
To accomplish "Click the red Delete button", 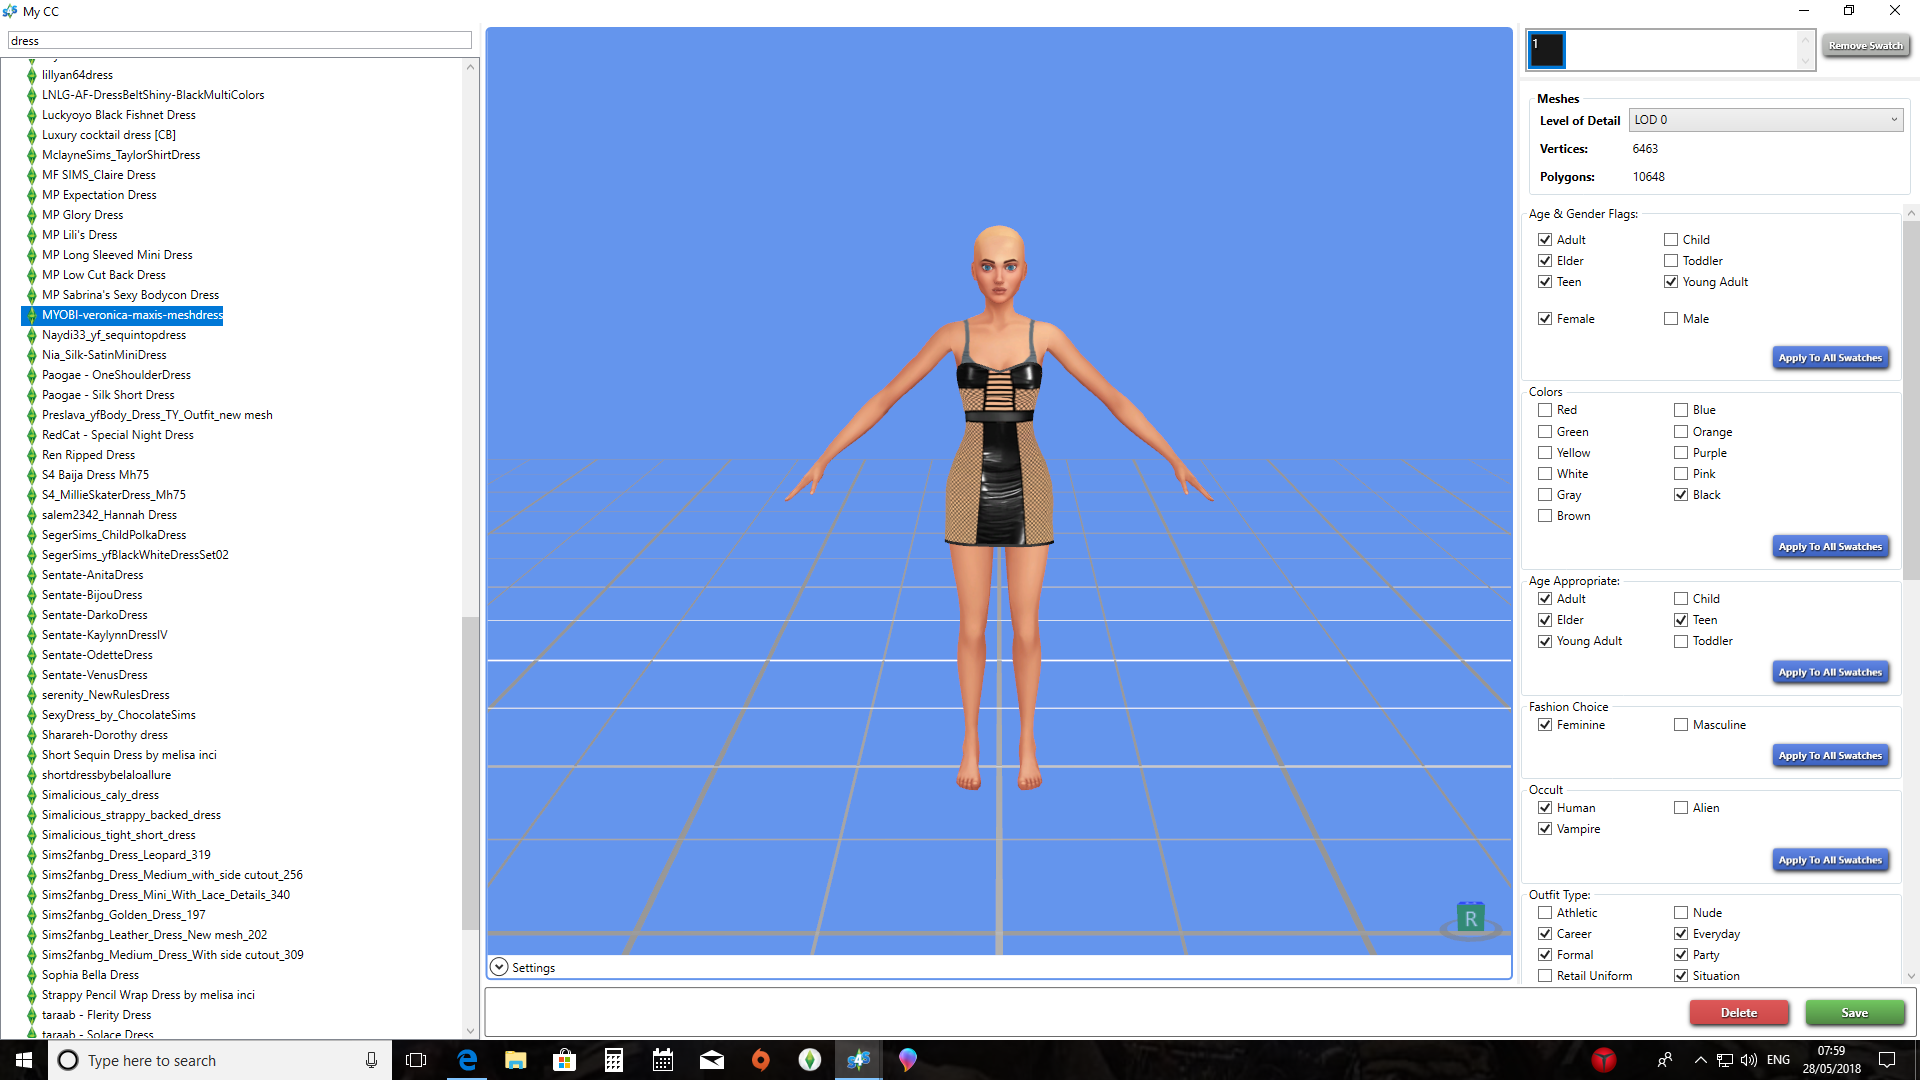I will tap(1738, 1013).
